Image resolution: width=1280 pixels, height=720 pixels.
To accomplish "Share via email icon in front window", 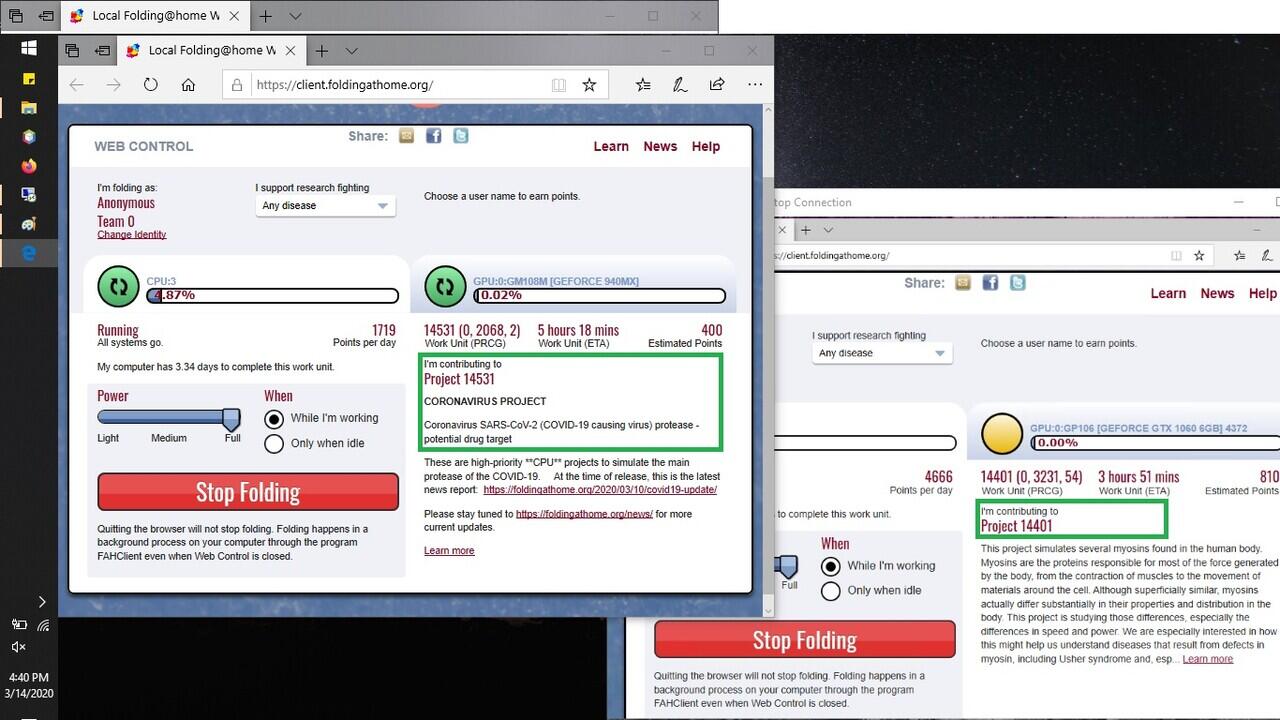I will pos(406,135).
